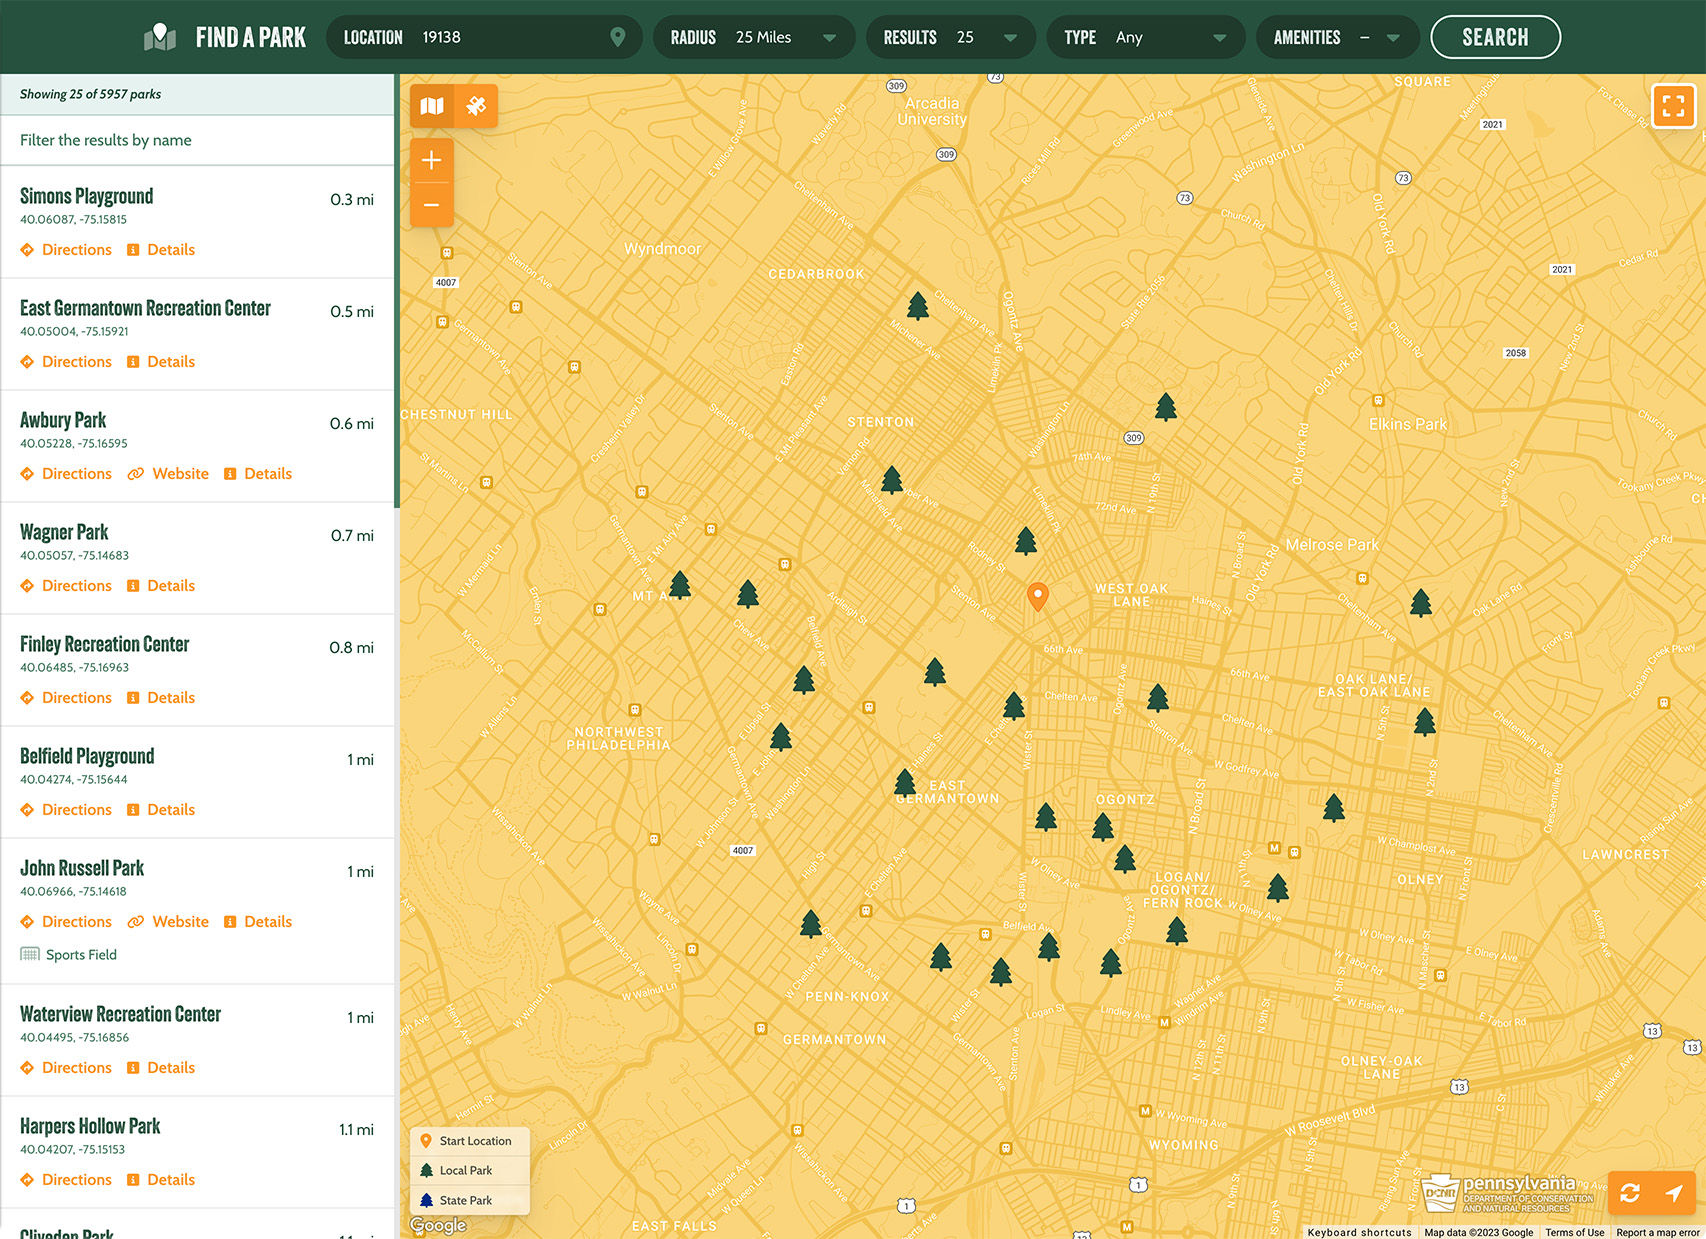1706x1239 pixels.
Task: Expand the Results count dropdown
Action: click(949, 37)
